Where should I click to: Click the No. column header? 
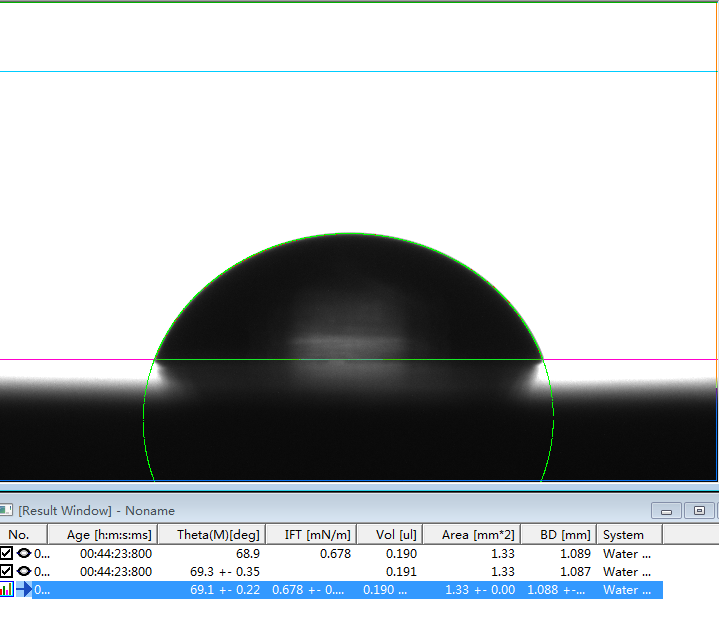pos(19,535)
